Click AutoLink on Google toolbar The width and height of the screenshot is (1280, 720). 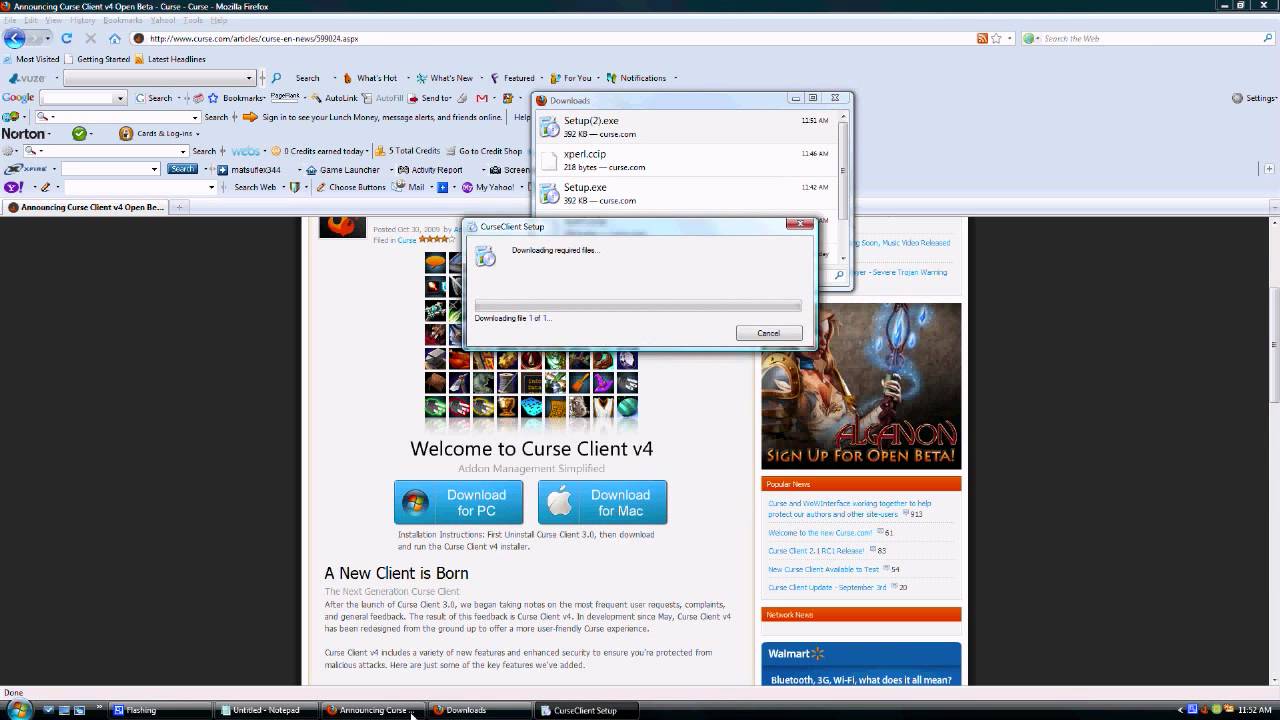[x=334, y=98]
